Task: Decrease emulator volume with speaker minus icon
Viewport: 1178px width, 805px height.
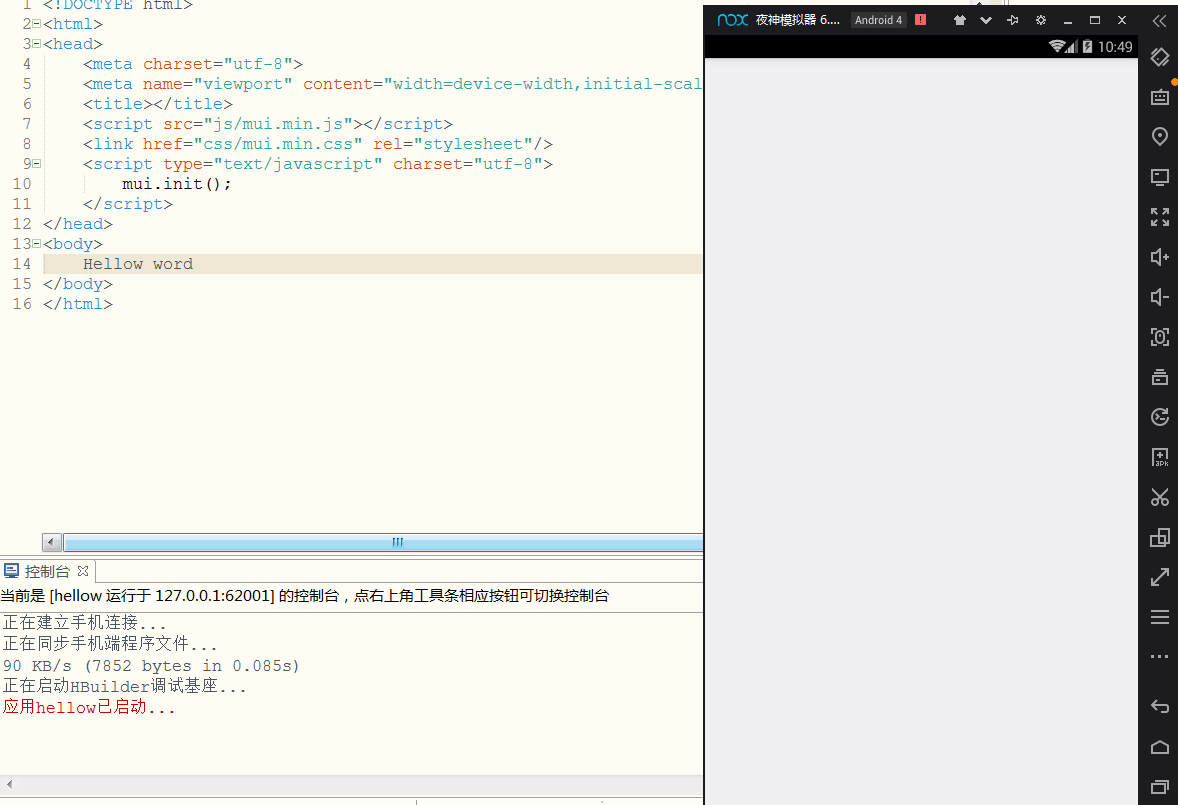Action: [x=1160, y=297]
